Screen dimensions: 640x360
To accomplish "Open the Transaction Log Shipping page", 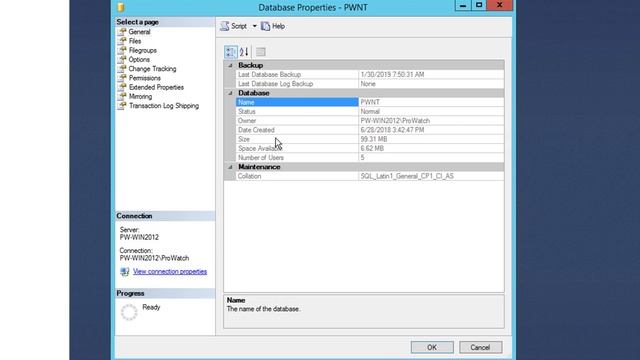I will coord(164,106).
